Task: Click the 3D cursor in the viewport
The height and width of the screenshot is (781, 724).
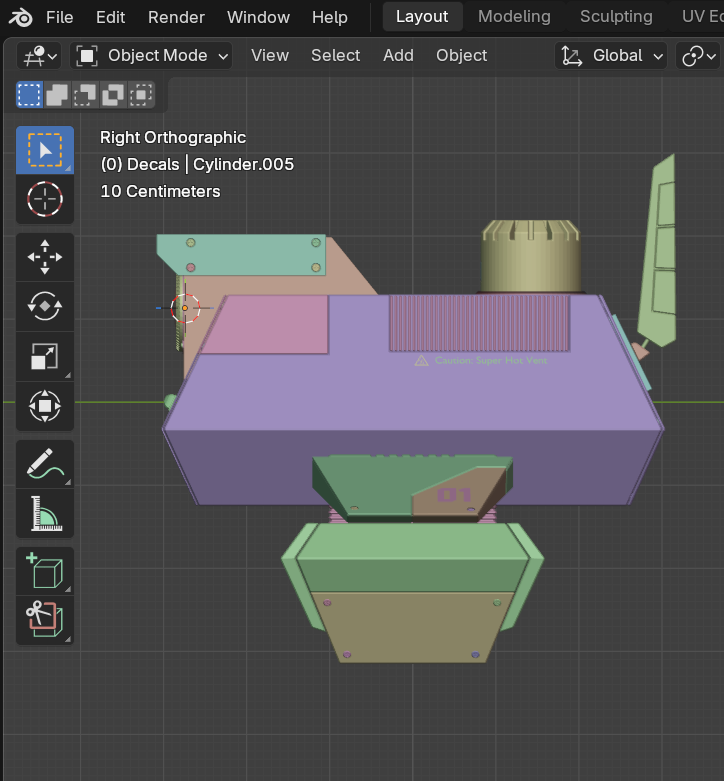Action: (185, 308)
